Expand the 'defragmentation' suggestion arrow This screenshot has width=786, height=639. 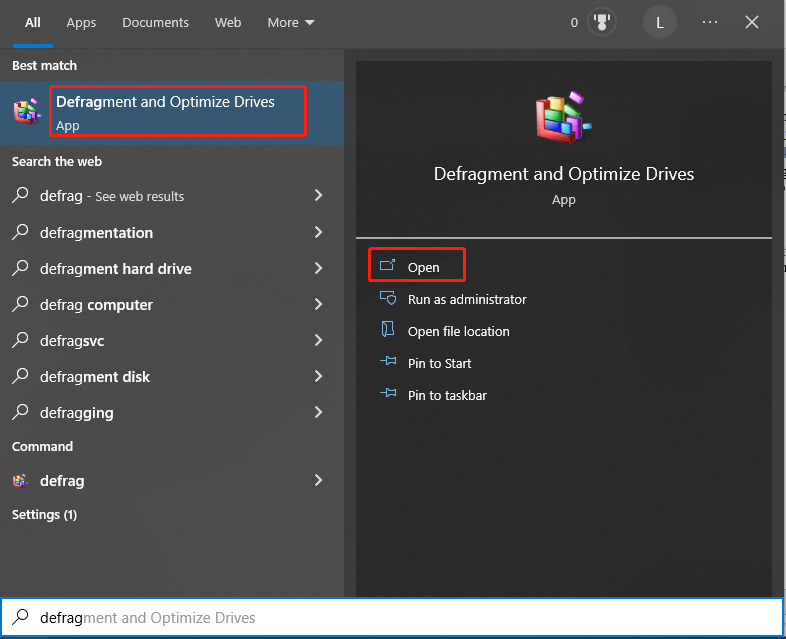[318, 232]
